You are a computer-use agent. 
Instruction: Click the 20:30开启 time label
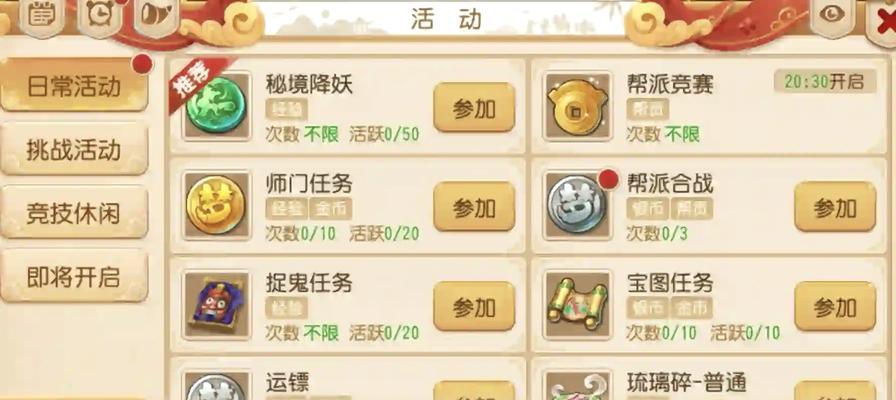click(825, 82)
